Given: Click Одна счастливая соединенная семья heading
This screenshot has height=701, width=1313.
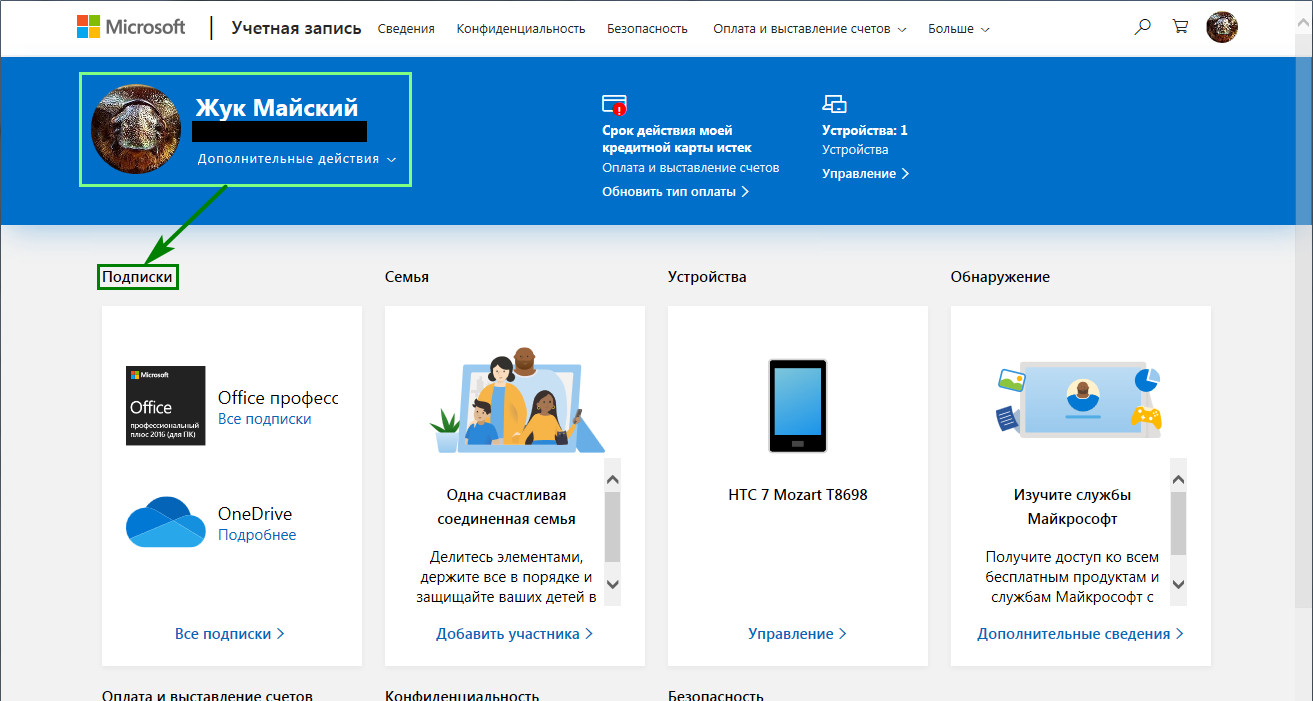Looking at the screenshot, I should (x=507, y=507).
